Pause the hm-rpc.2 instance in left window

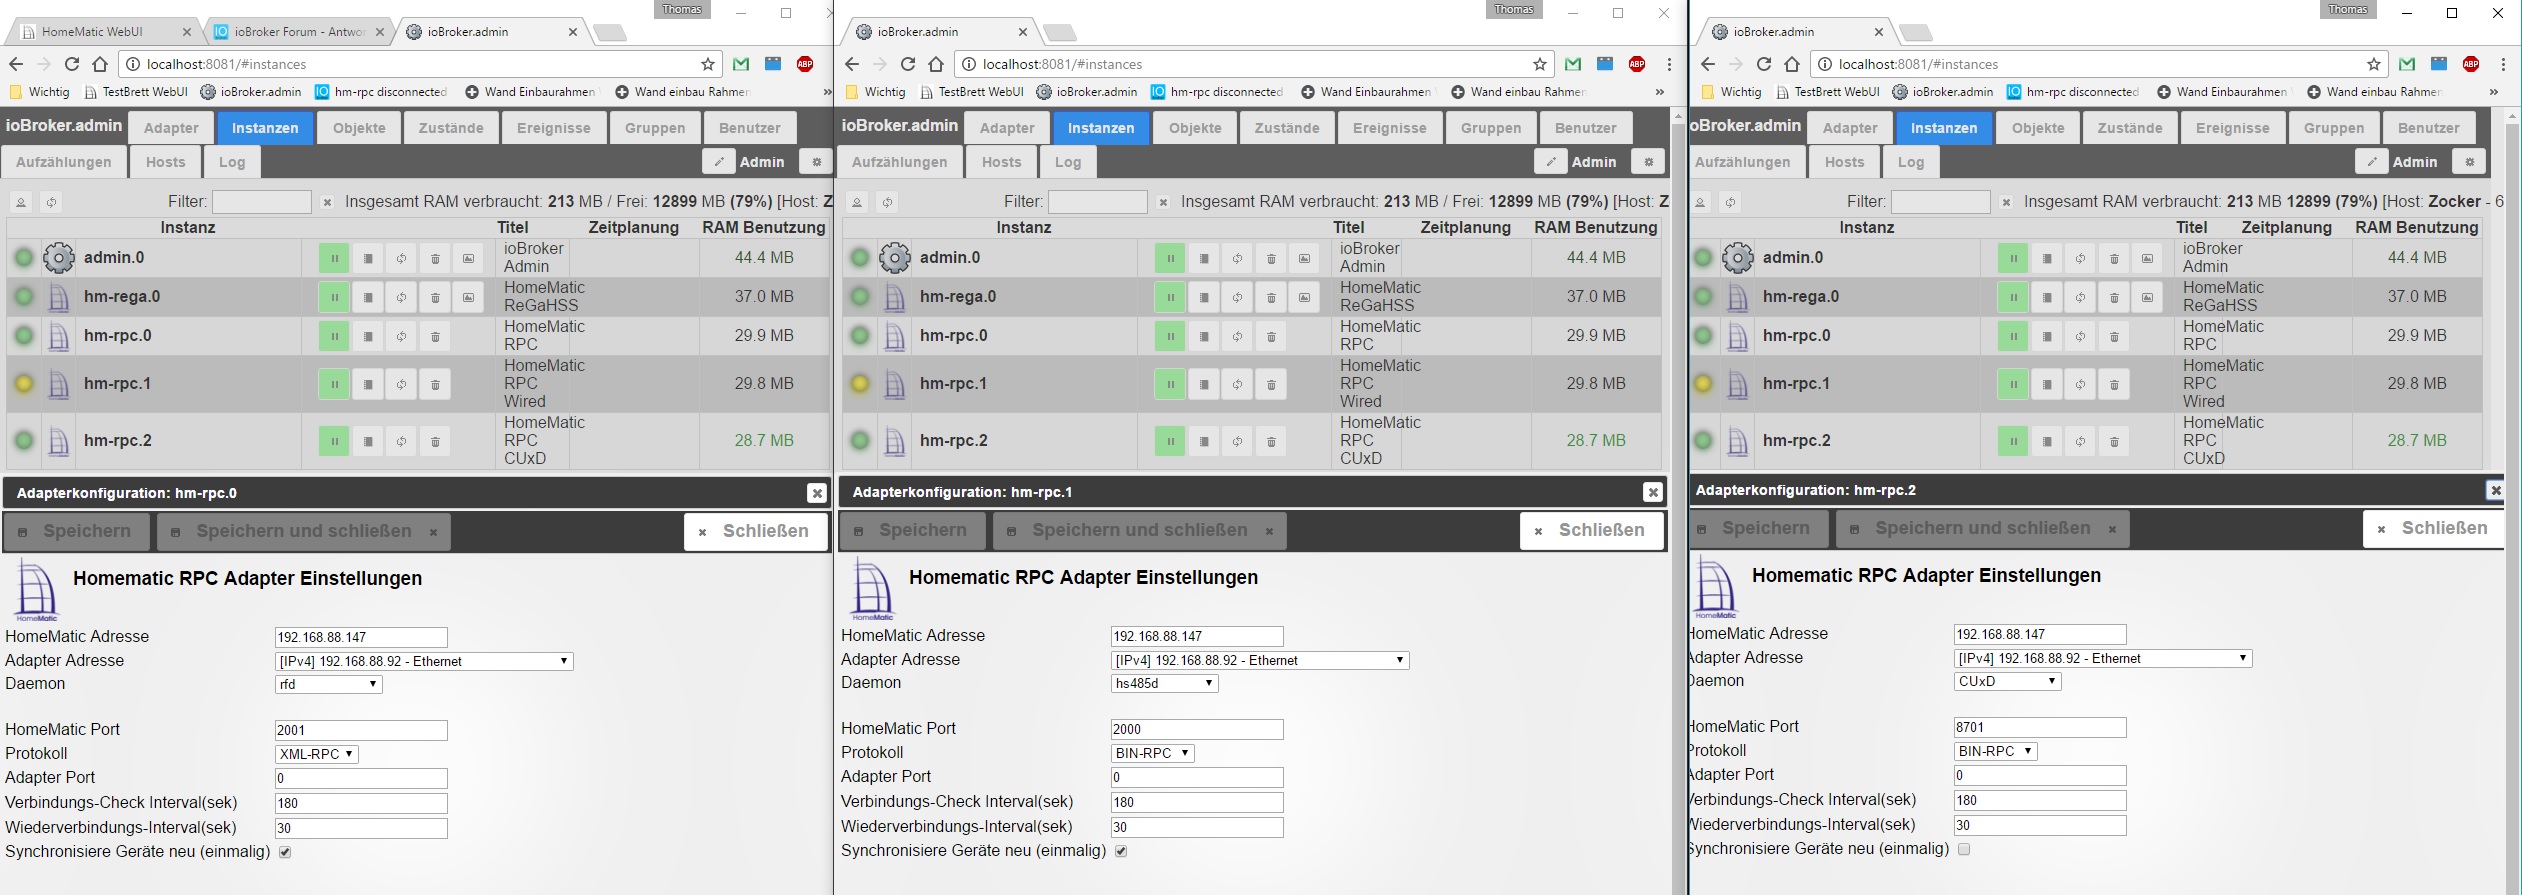[334, 441]
